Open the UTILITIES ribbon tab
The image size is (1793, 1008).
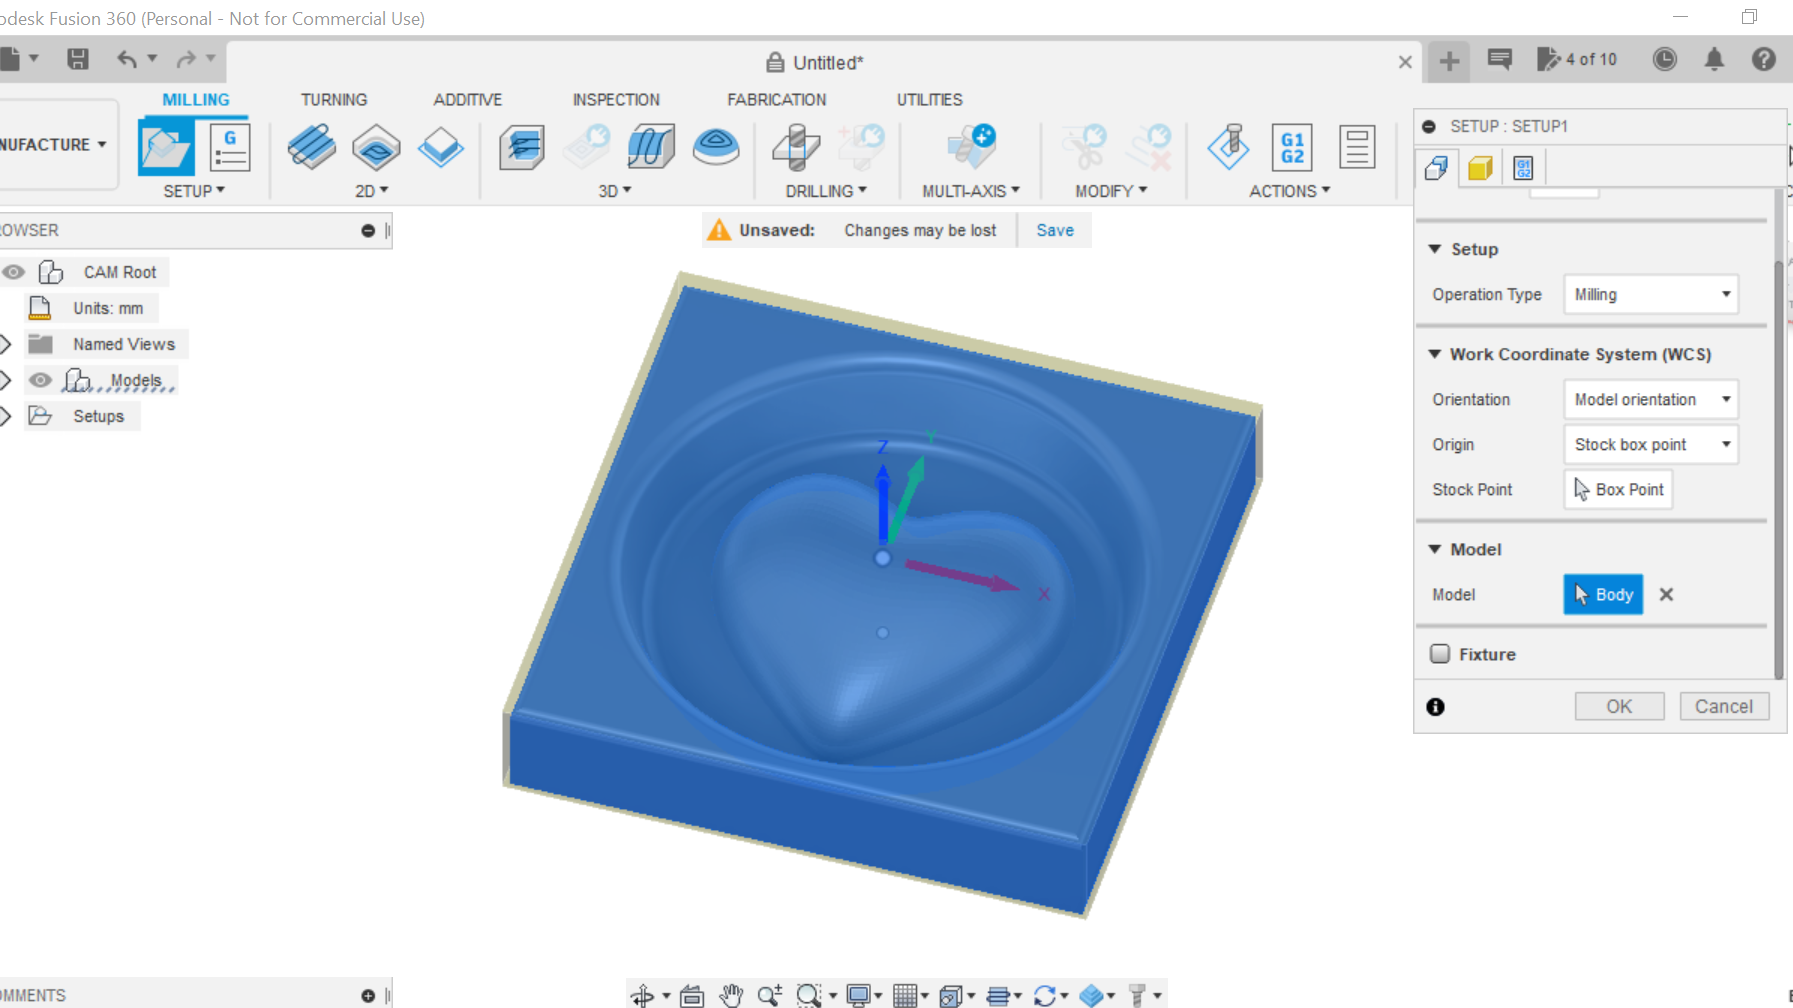929,99
